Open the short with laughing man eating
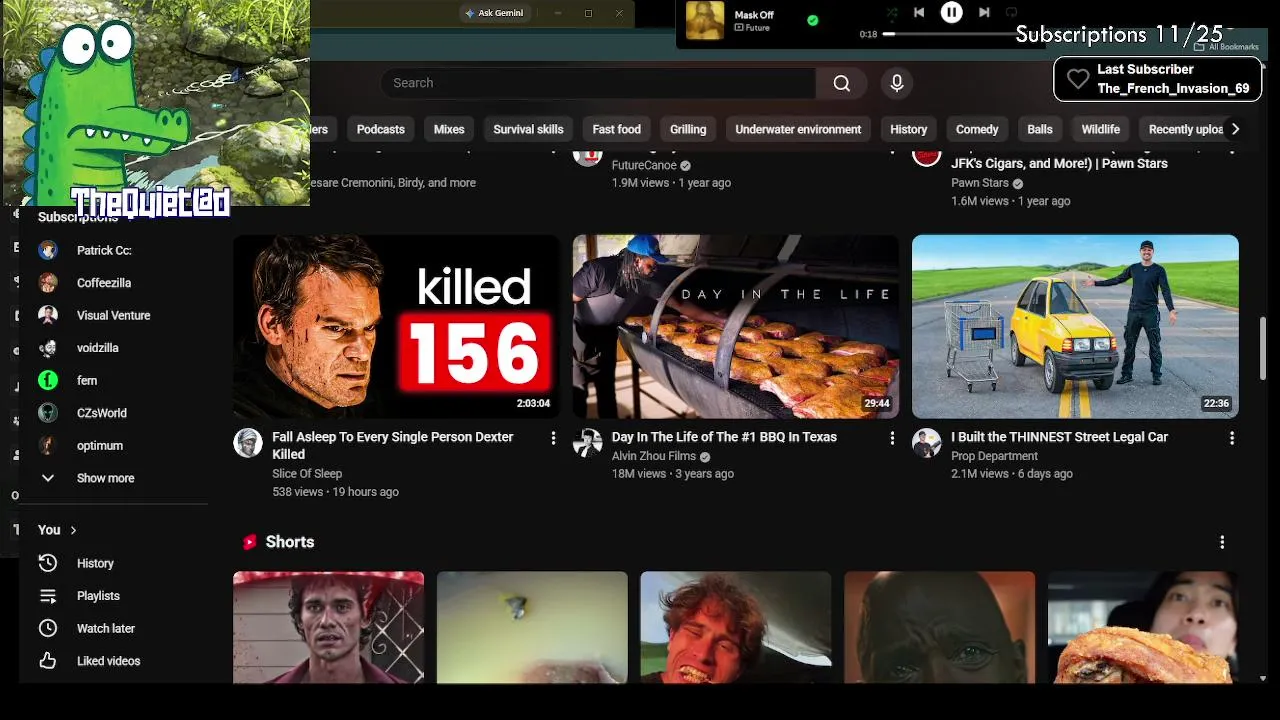Image resolution: width=1280 pixels, height=720 pixels. coord(735,627)
